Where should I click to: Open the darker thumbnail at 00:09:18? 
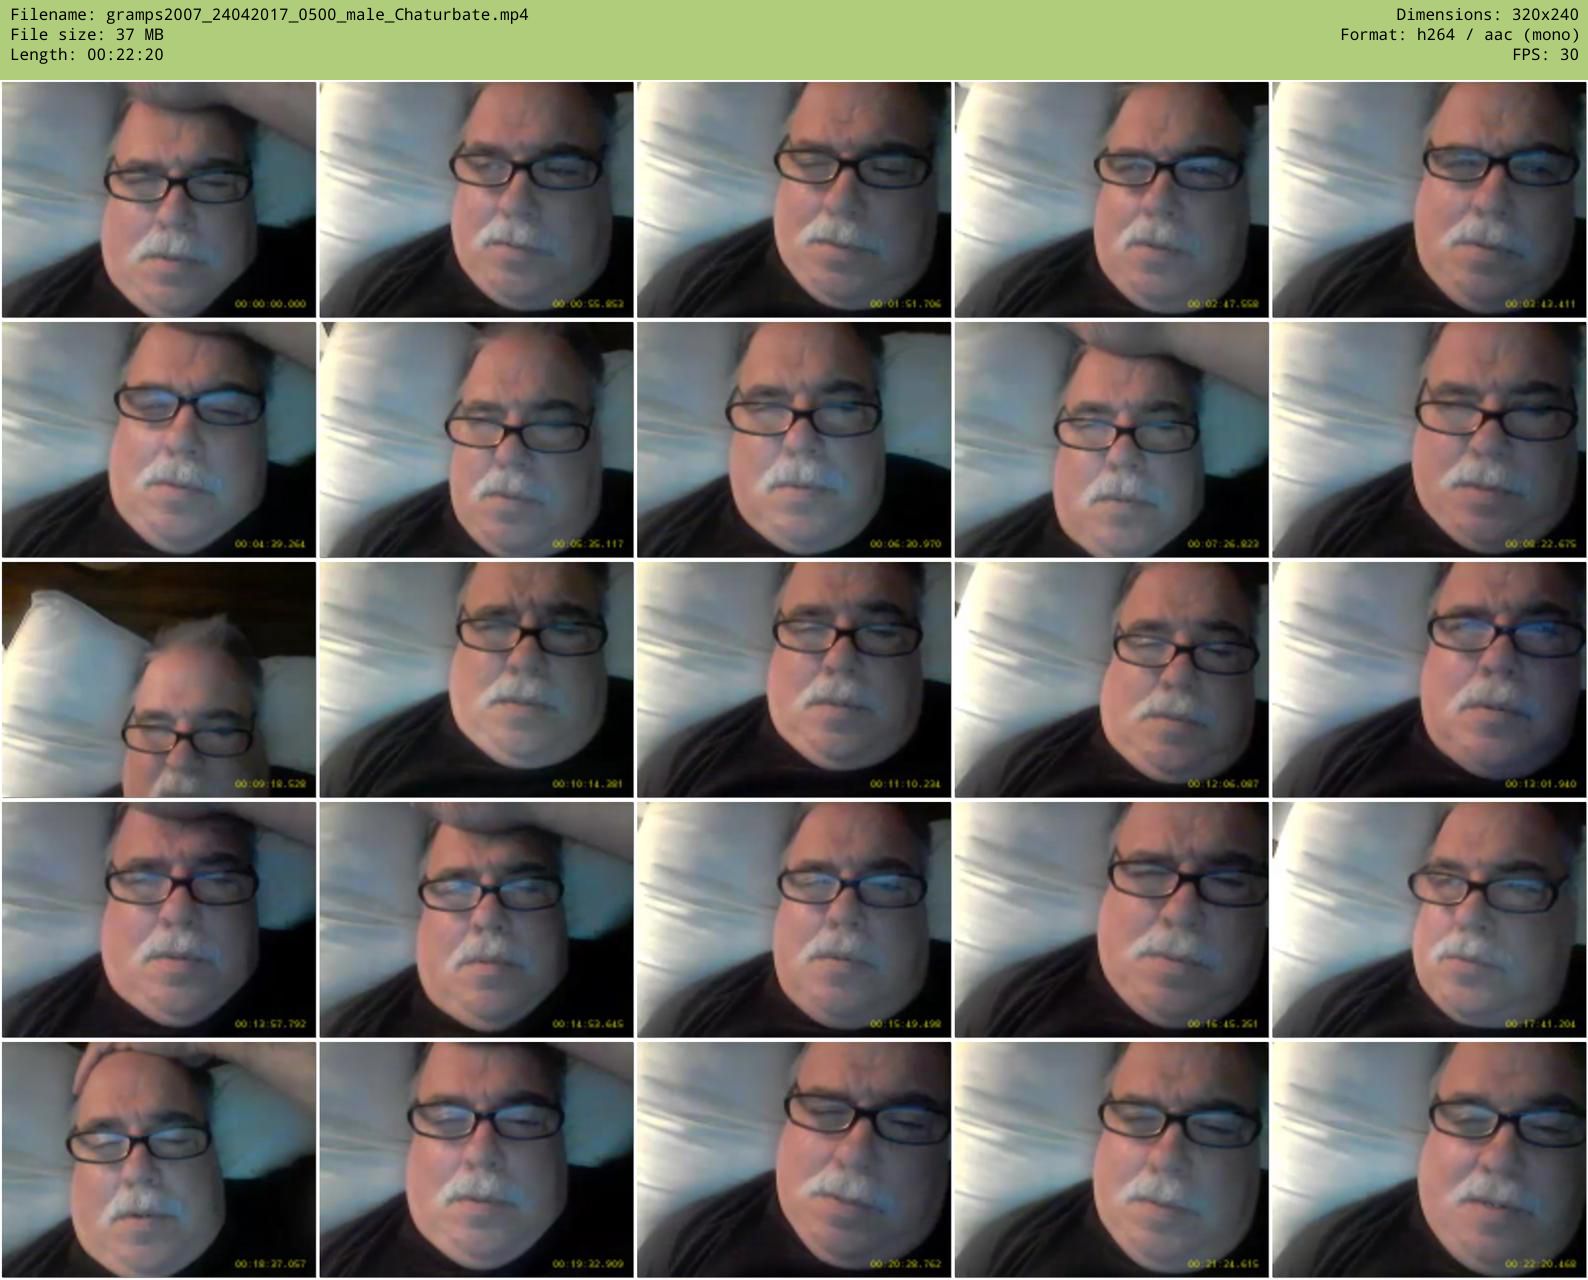point(159,680)
